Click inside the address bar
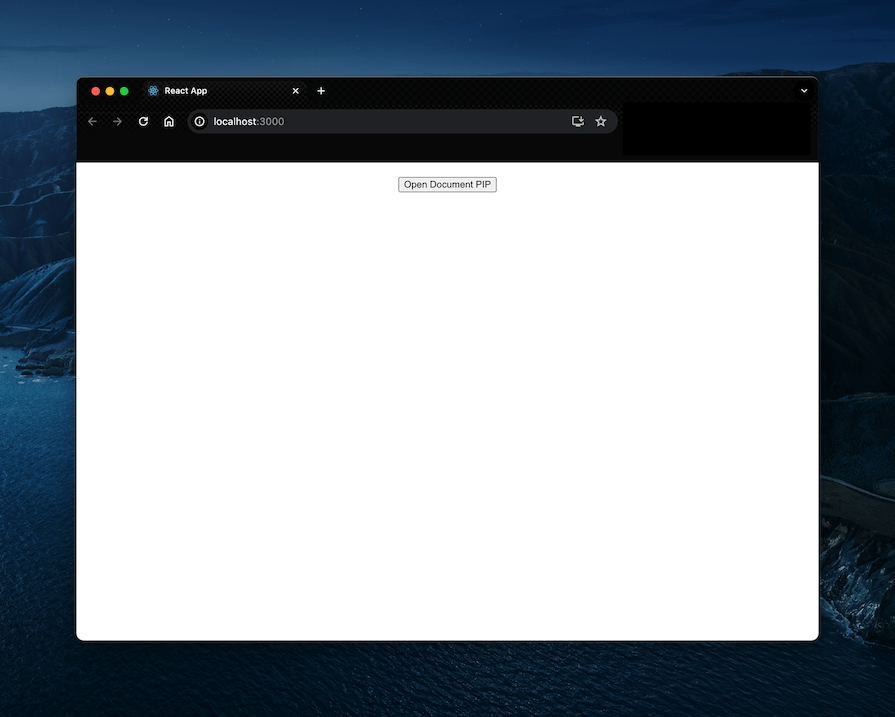Screen dimensions: 895x717 (x=380, y=121)
